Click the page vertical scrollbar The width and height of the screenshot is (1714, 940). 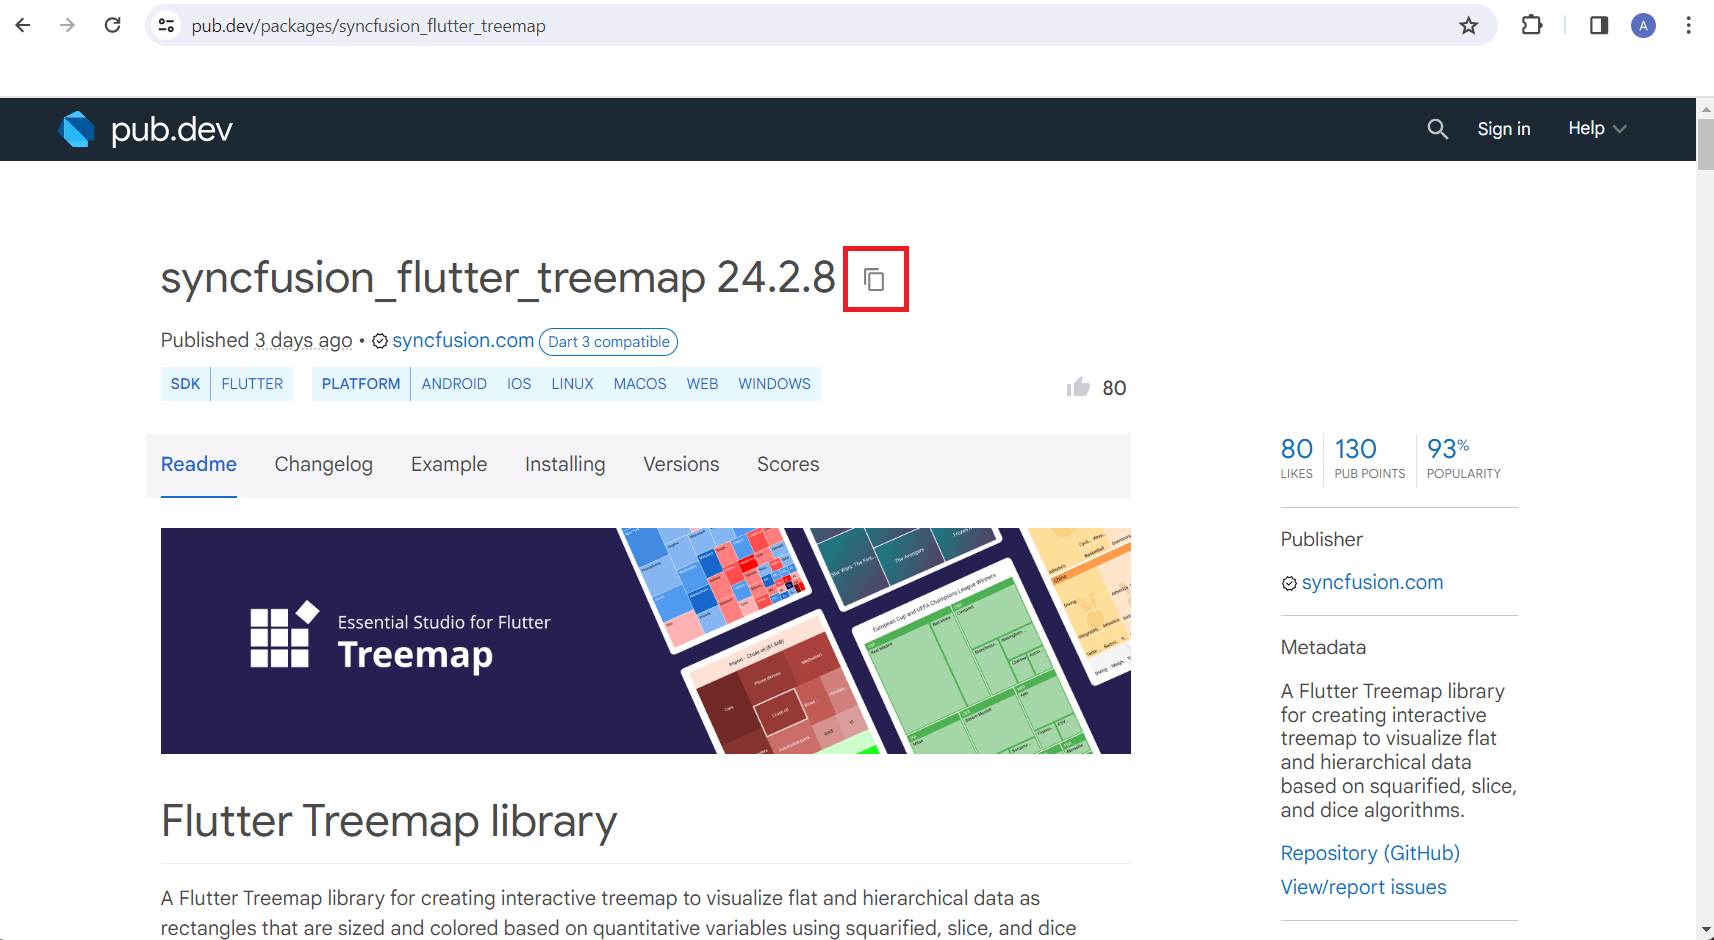(x=1705, y=518)
